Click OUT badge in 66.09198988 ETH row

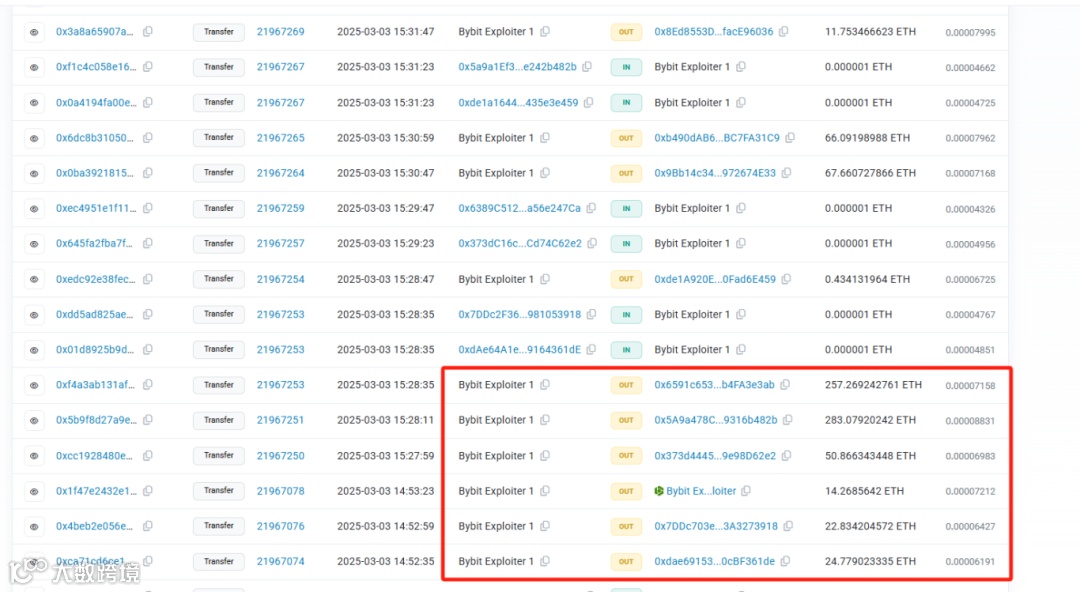[x=626, y=138]
